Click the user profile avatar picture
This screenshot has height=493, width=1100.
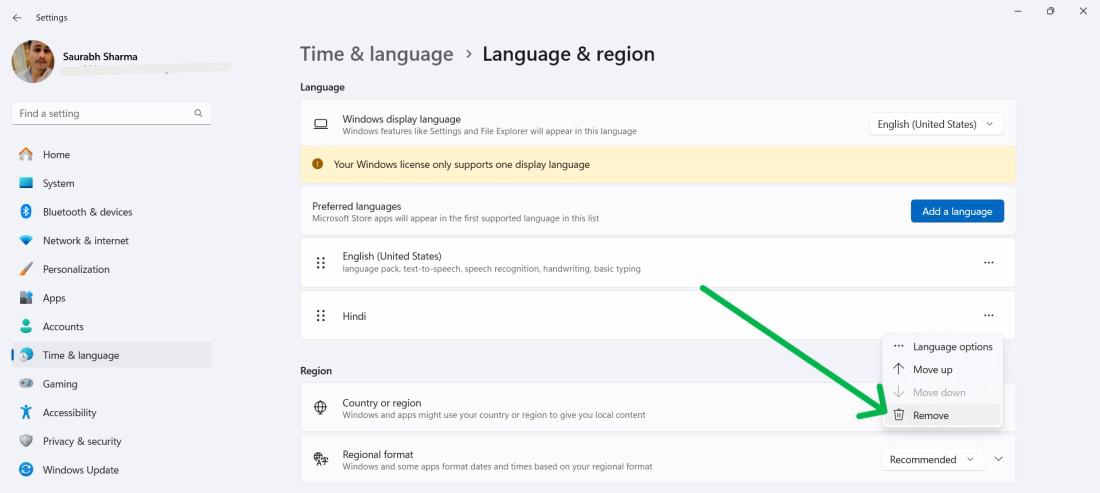tap(33, 62)
